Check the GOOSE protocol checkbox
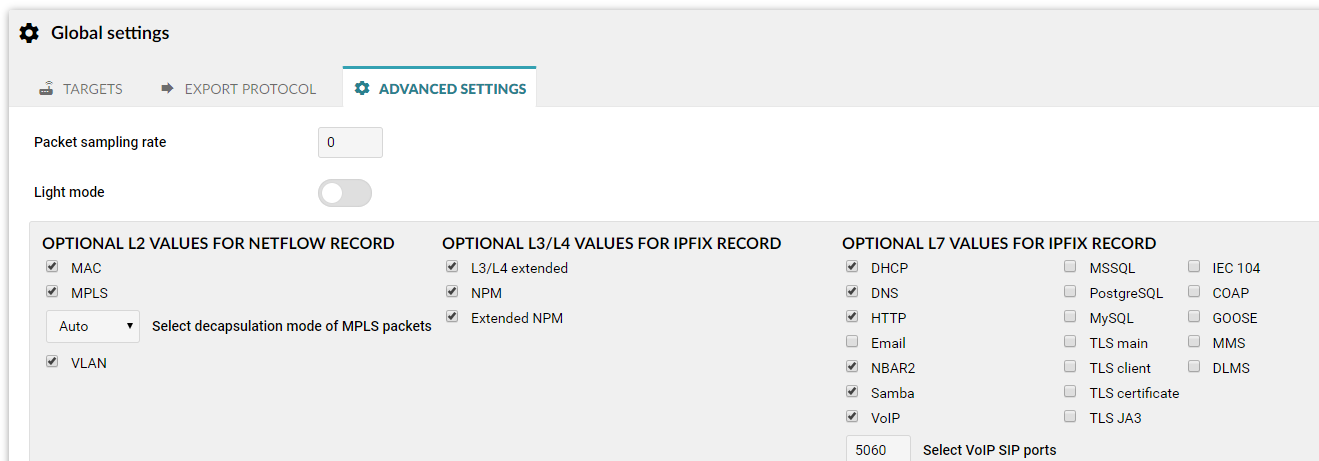 pos(1193,317)
